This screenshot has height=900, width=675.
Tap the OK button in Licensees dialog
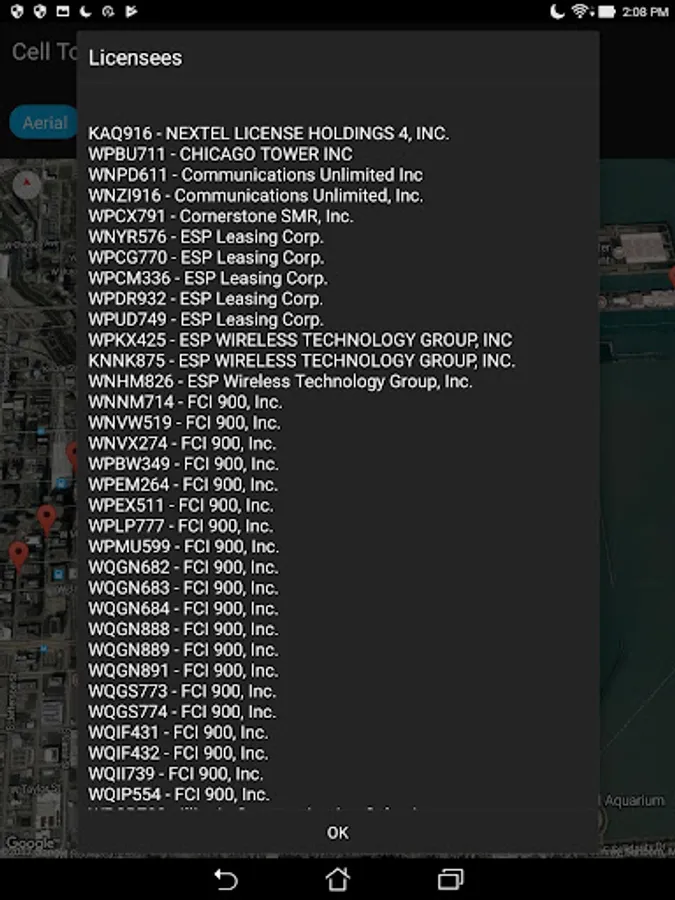coord(338,833)
